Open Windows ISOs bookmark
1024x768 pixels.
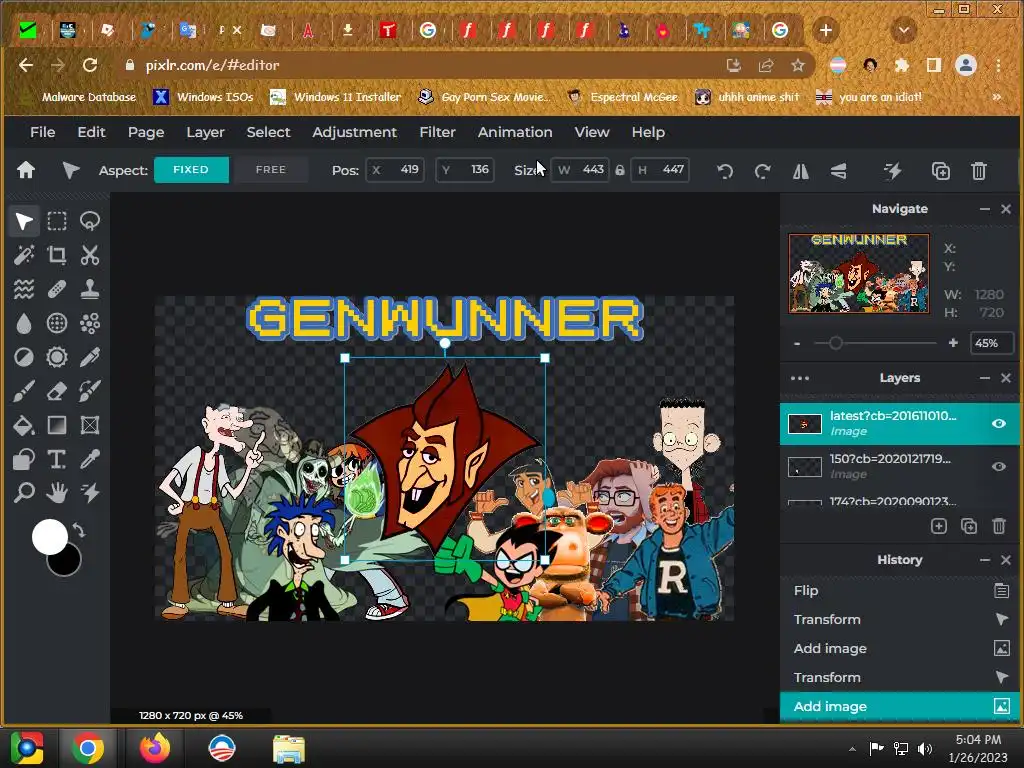204,97
